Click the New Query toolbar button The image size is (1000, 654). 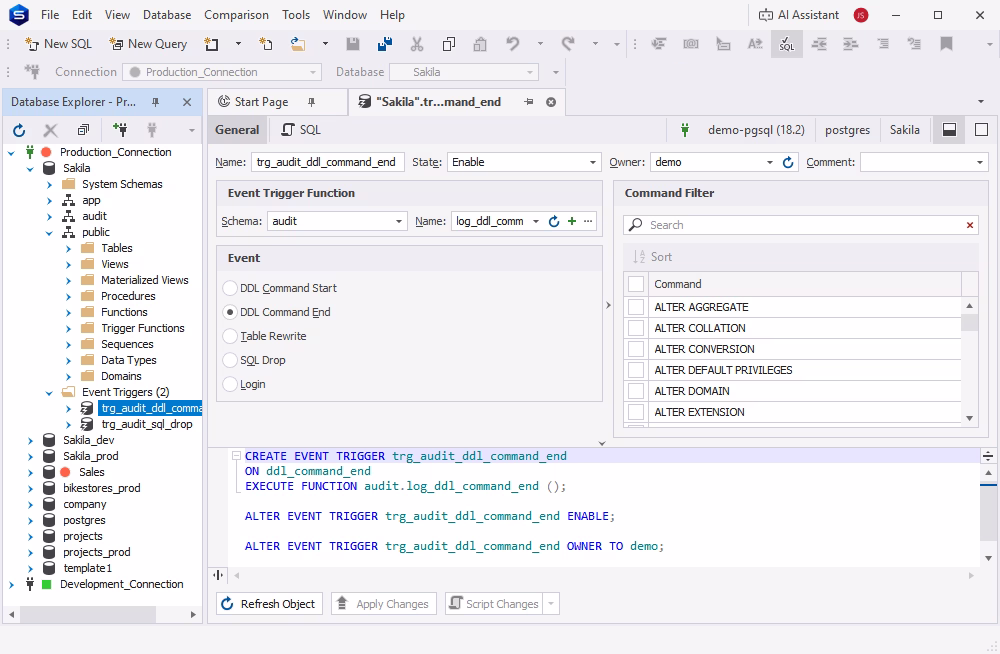148,44
